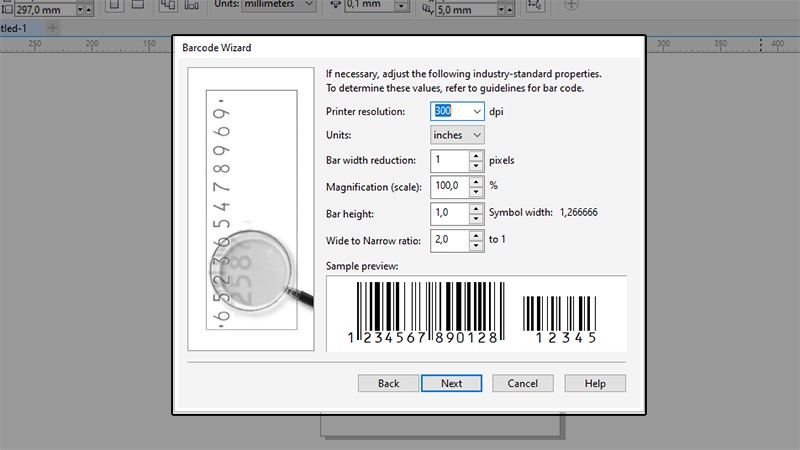Raise Magnification scale using up arrow
This screenshot has height=450, width=800.
(476, 182)
